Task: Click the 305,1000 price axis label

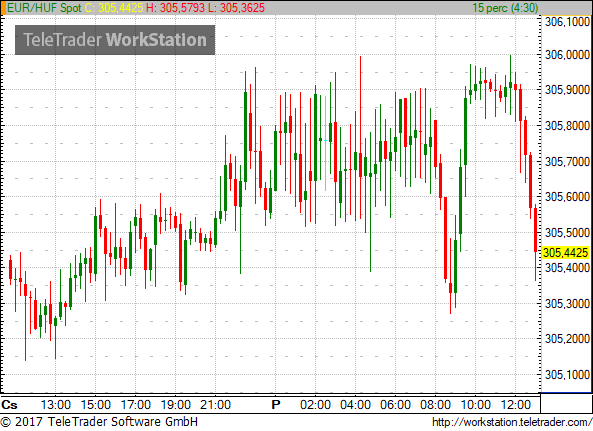Action: [567, 375]
